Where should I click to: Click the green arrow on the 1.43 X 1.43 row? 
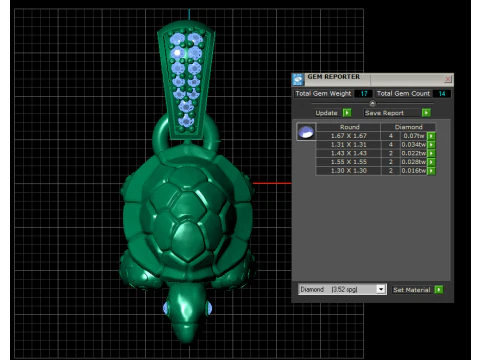pos(431,153)
